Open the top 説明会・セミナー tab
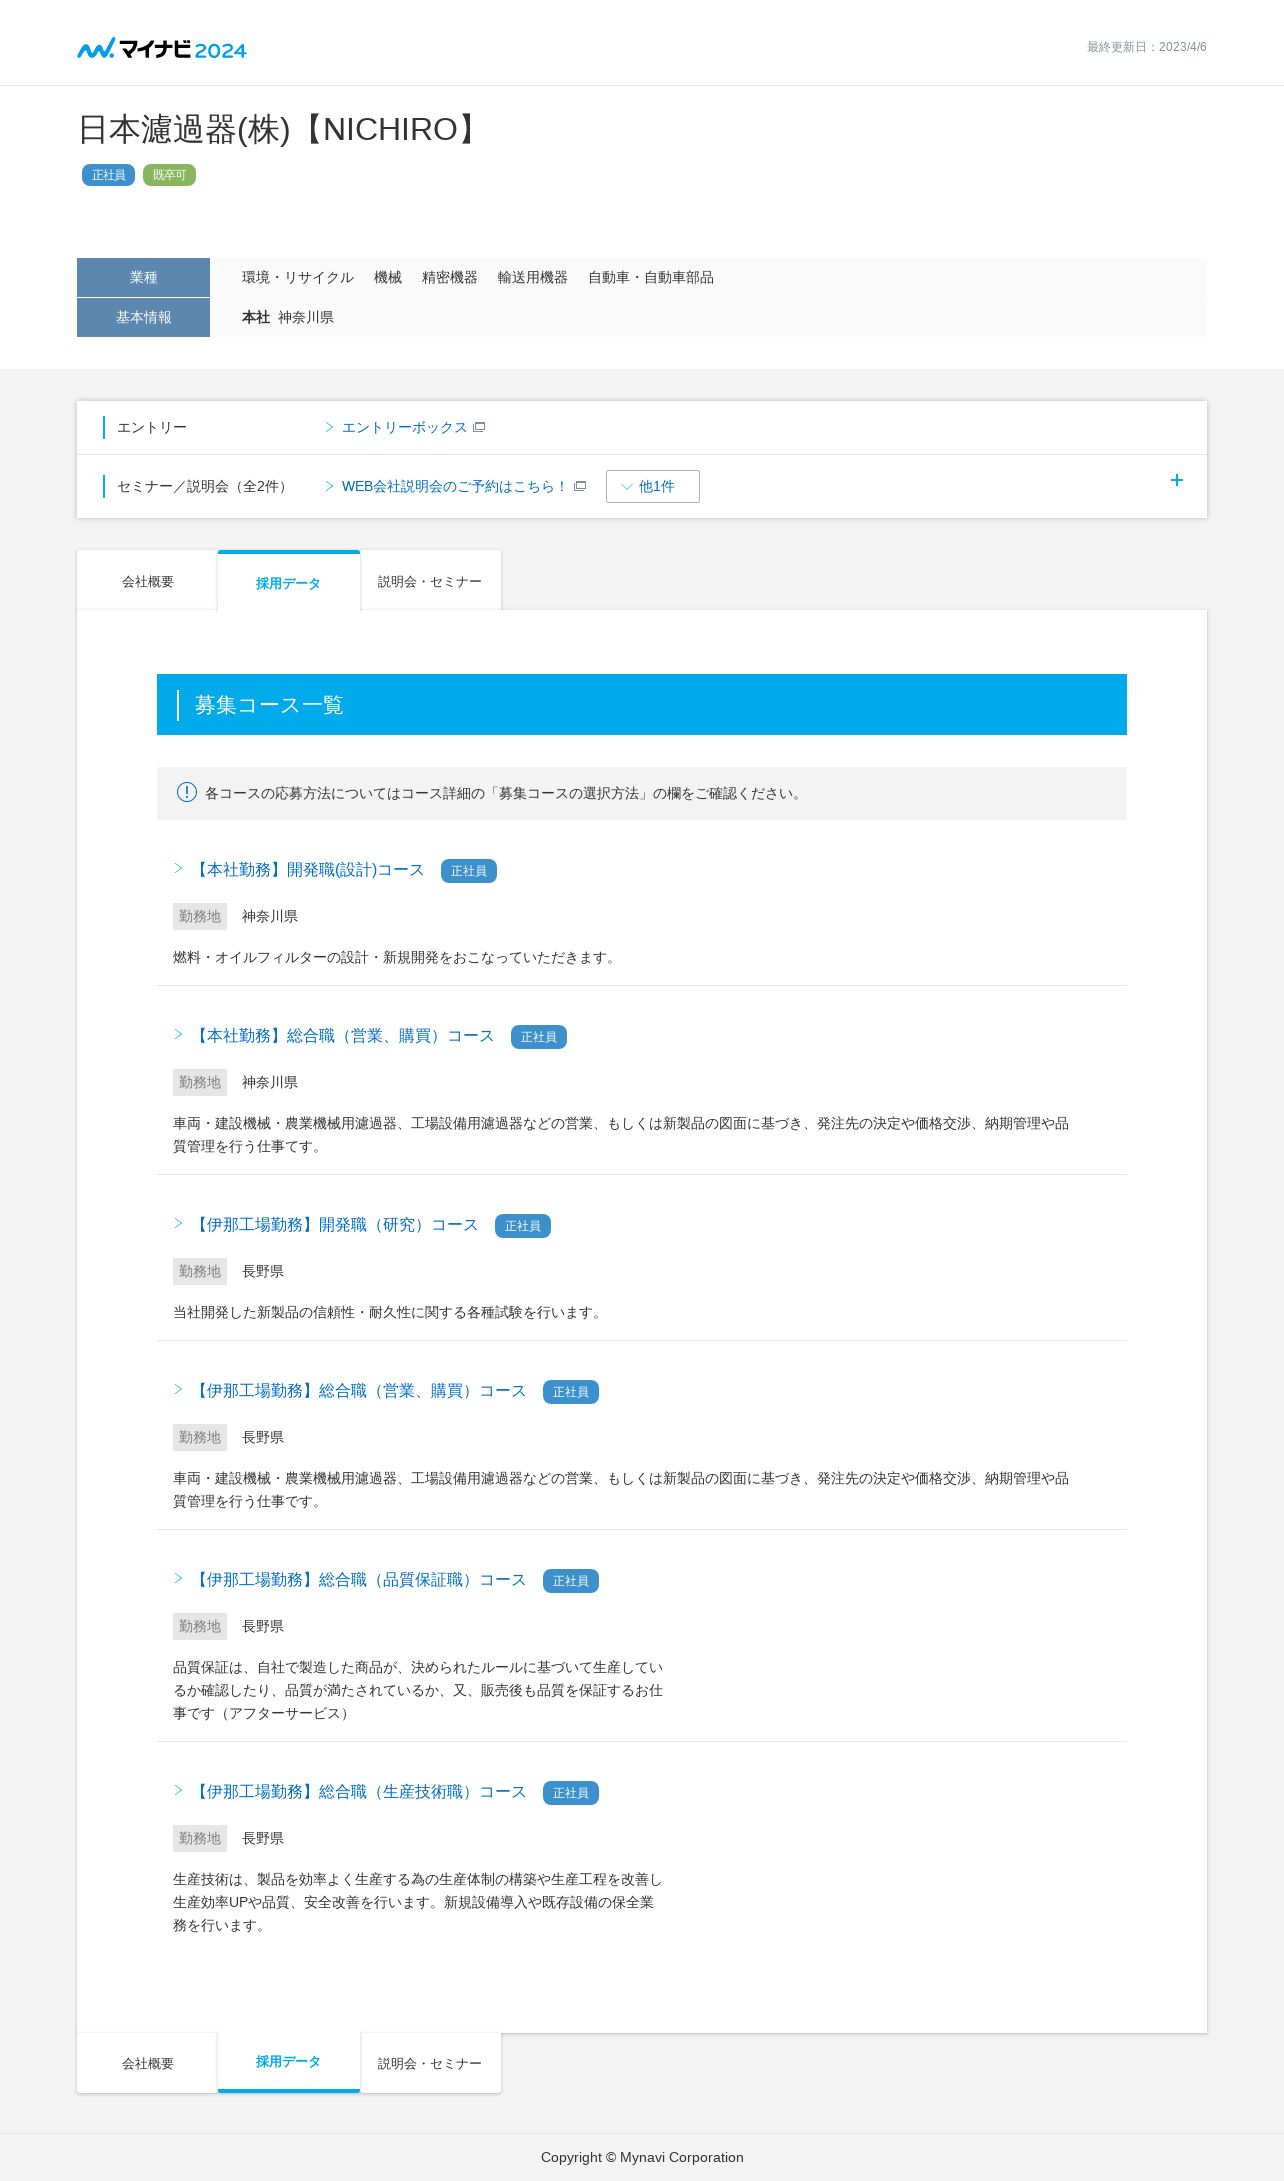The height and width of the screenshot is (2181, 1284). (430, 581)
